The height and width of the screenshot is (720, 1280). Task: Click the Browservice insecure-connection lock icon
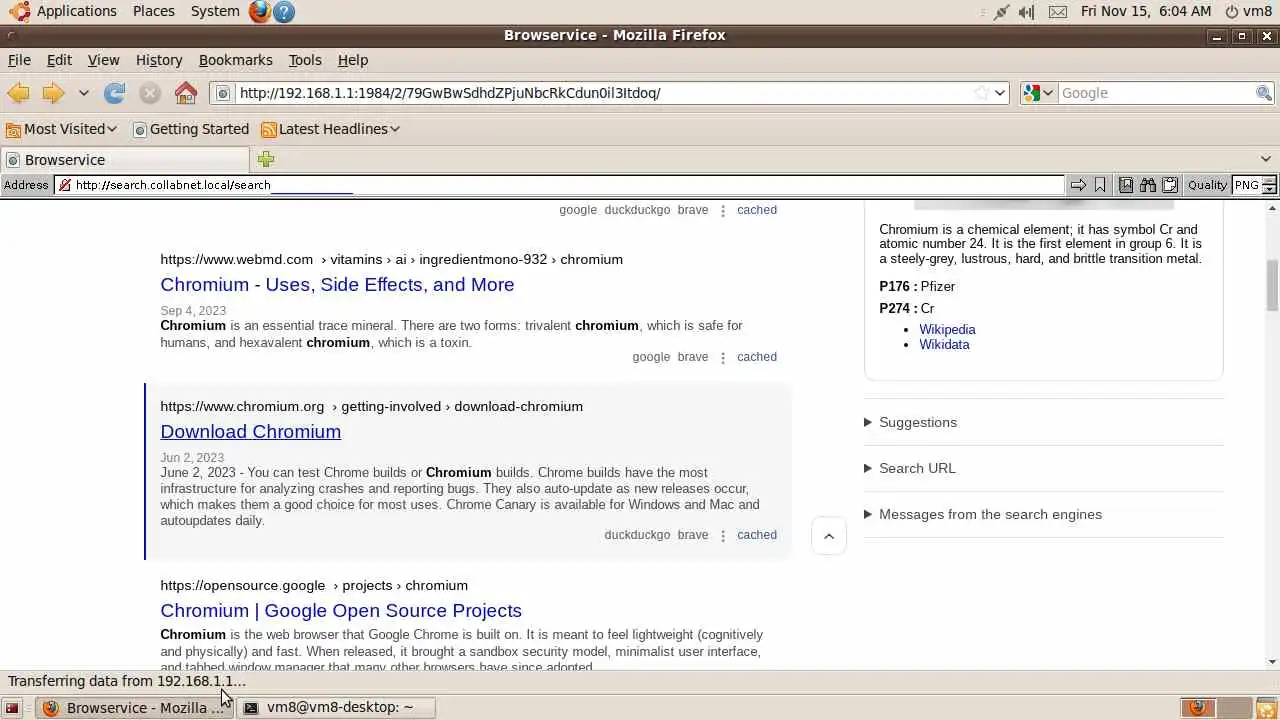point(64,185)
